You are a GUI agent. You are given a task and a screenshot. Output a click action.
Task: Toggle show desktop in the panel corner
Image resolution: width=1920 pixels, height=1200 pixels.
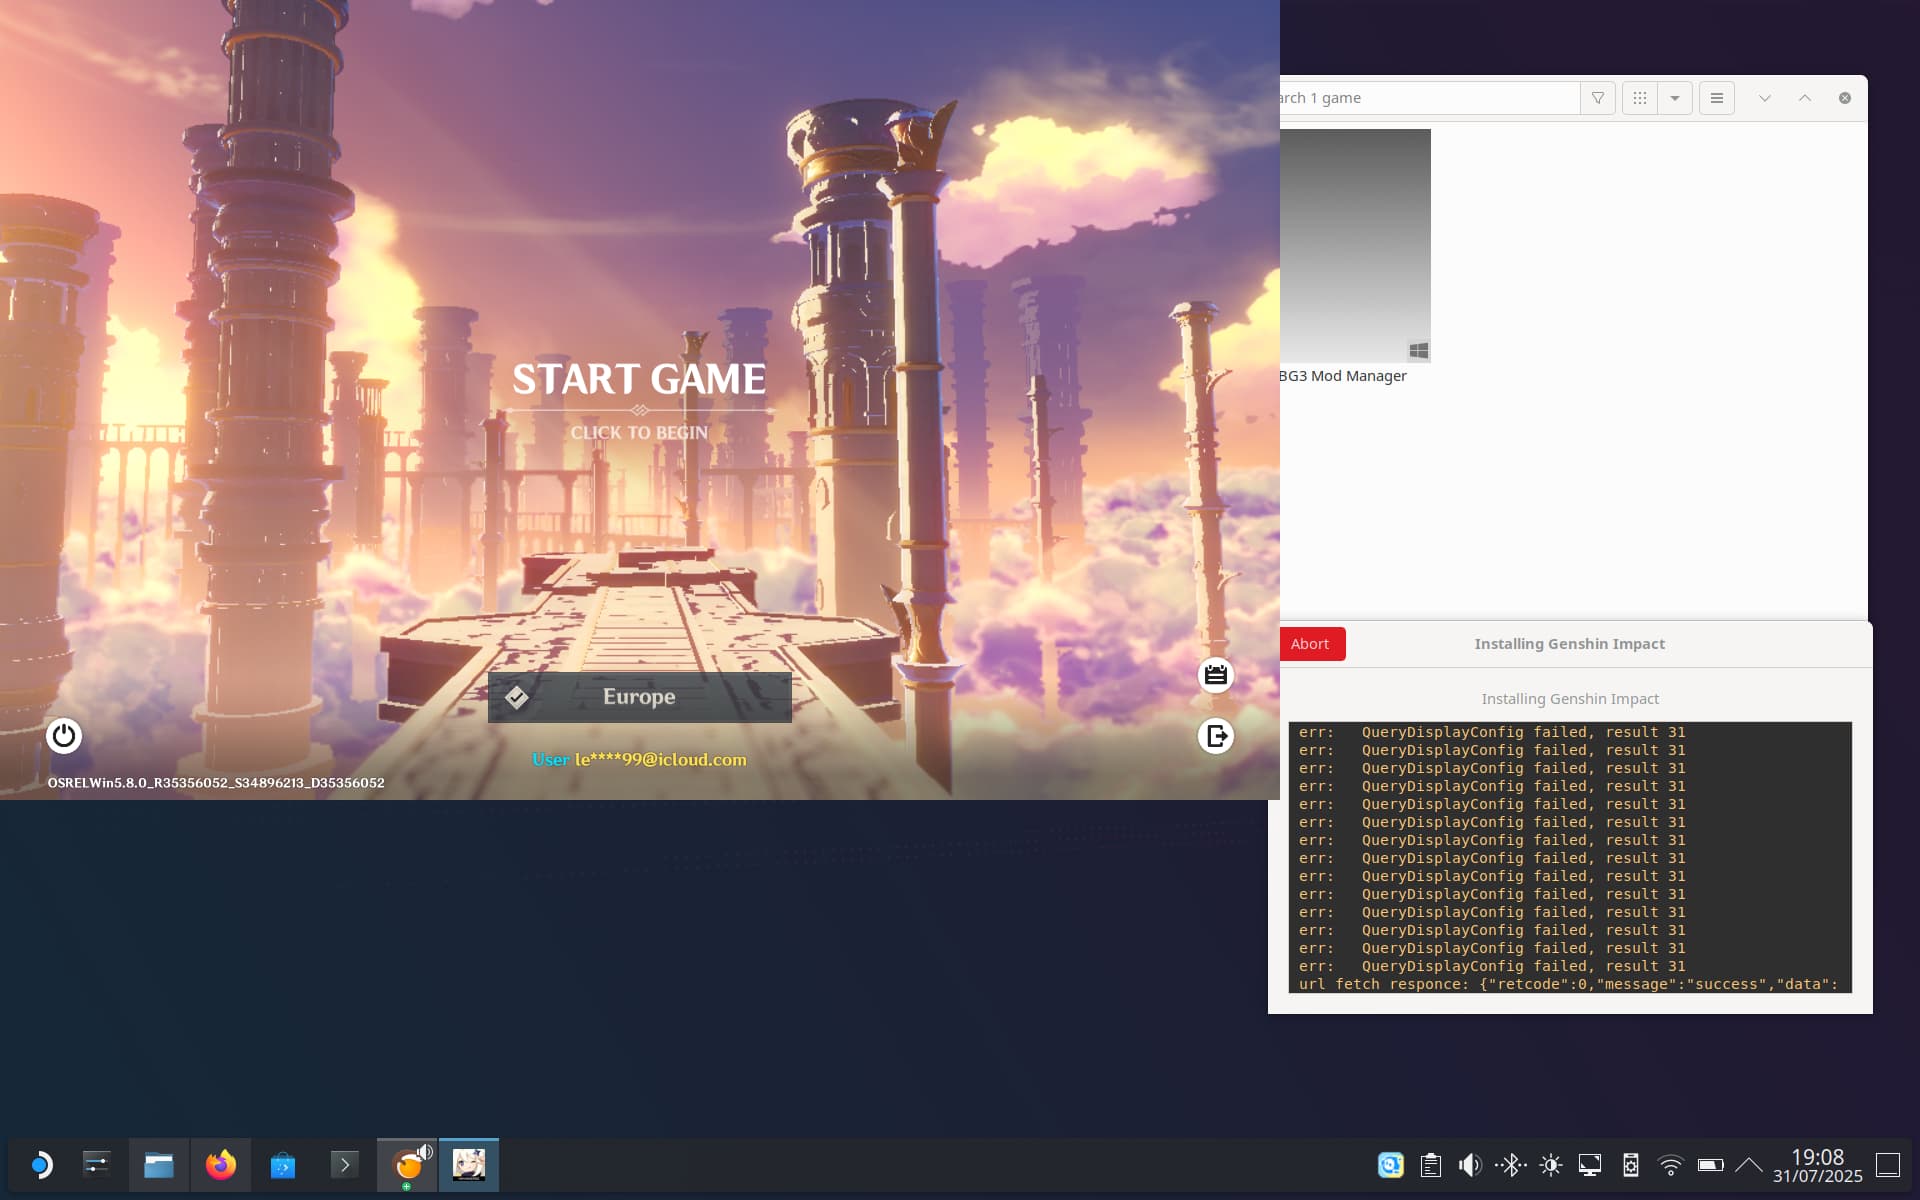click(x=1887, y=1165)
